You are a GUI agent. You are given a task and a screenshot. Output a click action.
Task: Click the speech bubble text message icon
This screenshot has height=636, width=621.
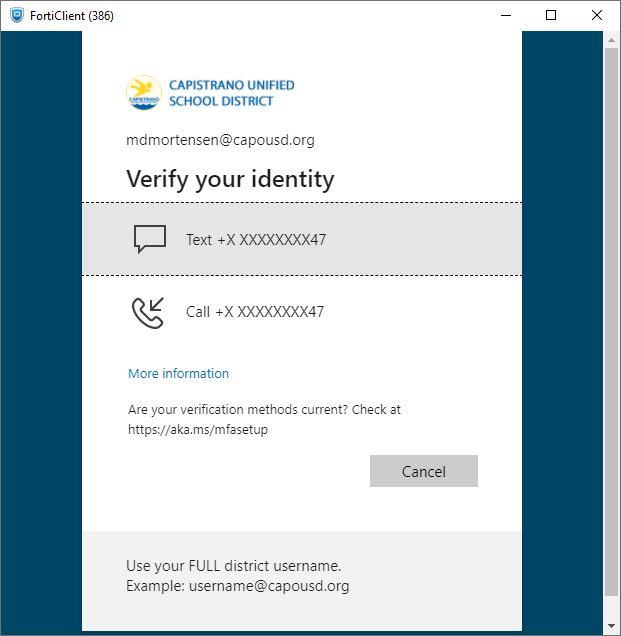pyautogui.click(x=150, y=239)
